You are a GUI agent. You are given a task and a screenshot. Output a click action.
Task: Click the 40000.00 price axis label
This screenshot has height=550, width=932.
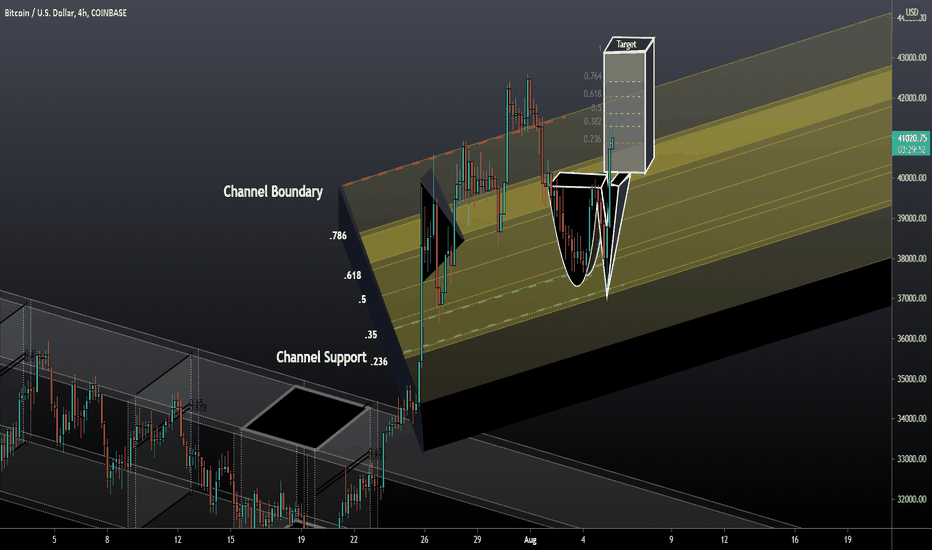(x=912, y=178)
